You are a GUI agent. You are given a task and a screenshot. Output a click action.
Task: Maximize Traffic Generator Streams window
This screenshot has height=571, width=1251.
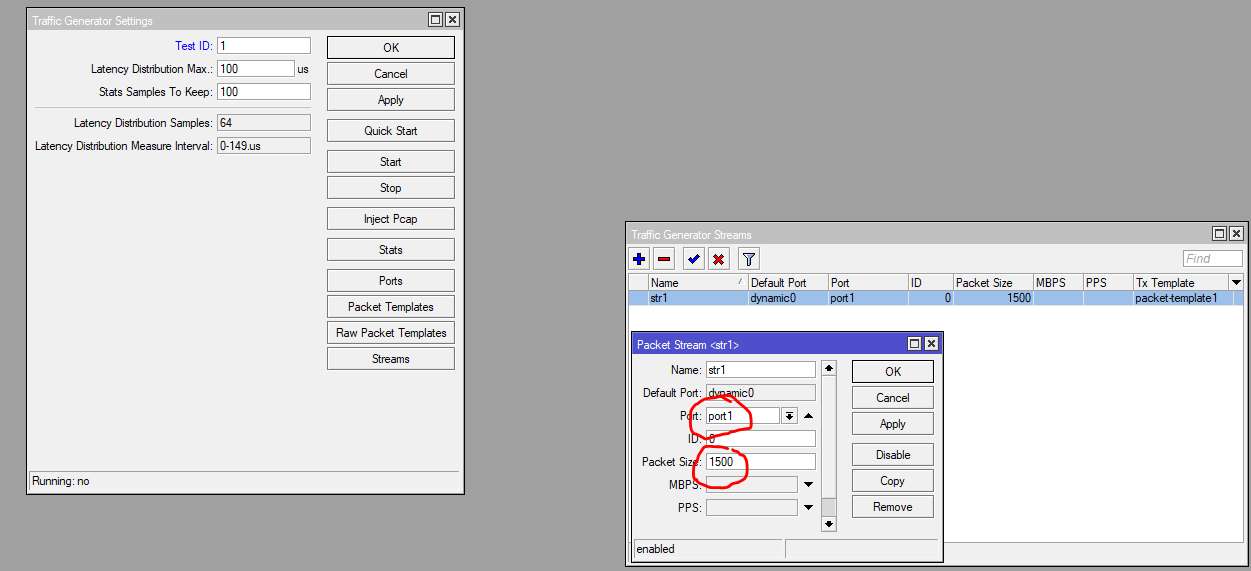point(1219,234)
